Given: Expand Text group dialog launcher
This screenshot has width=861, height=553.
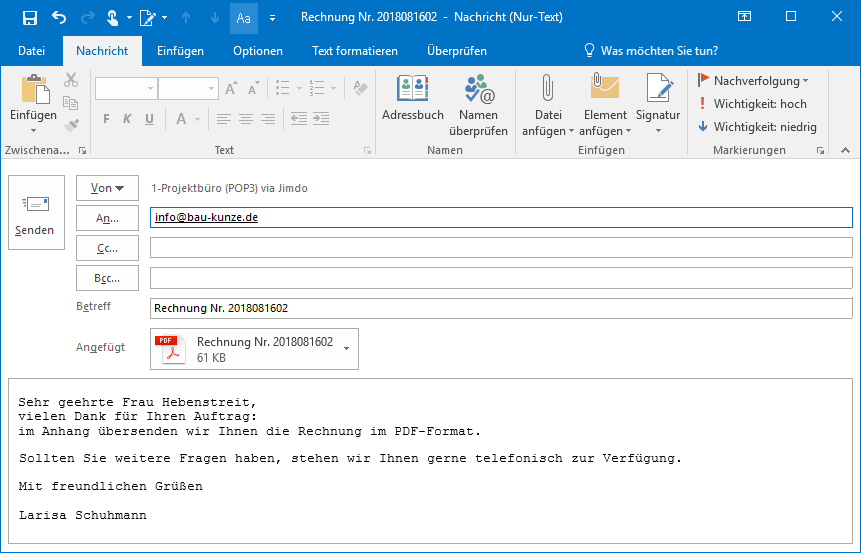Looking at the screenshot, I should click(x=367, y=150).
